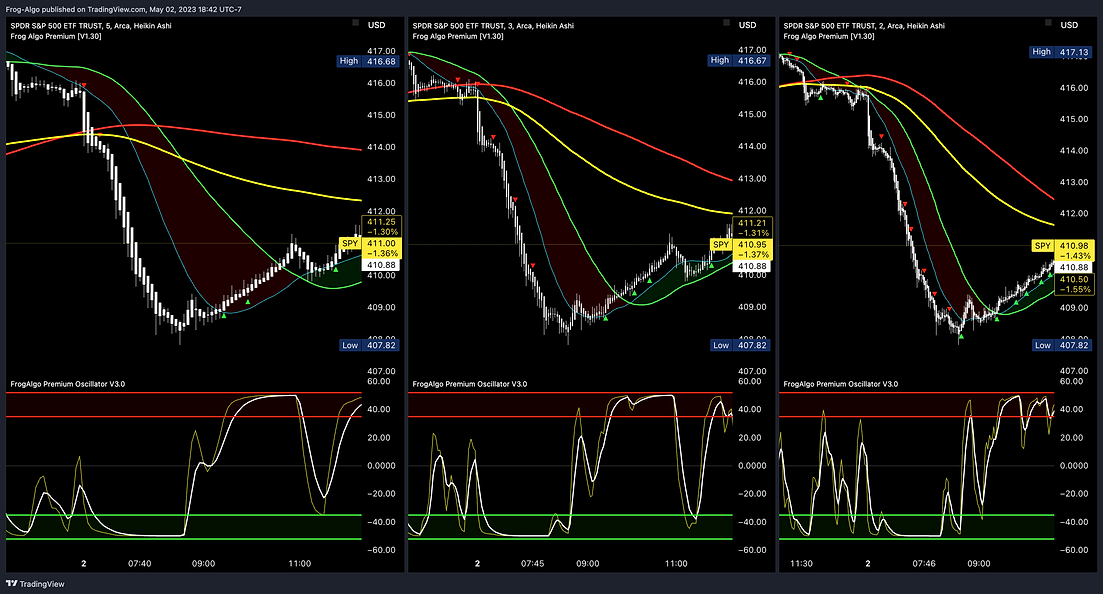Click the SPY 410.95 −1.37% yellow price tag
The image size is (1103, 594).
tap(741, 249)
